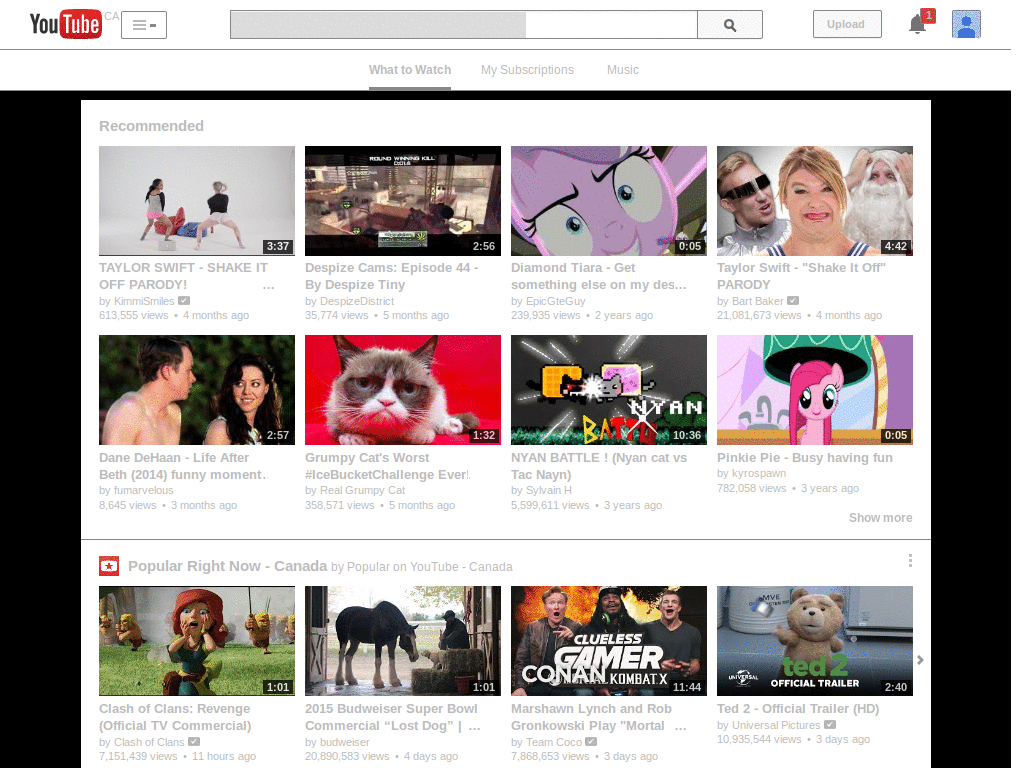Viewport: 1024px width, 768px height.
Task: Open Popular Right Now - Canada heading
Action: (x=227, y=566)
